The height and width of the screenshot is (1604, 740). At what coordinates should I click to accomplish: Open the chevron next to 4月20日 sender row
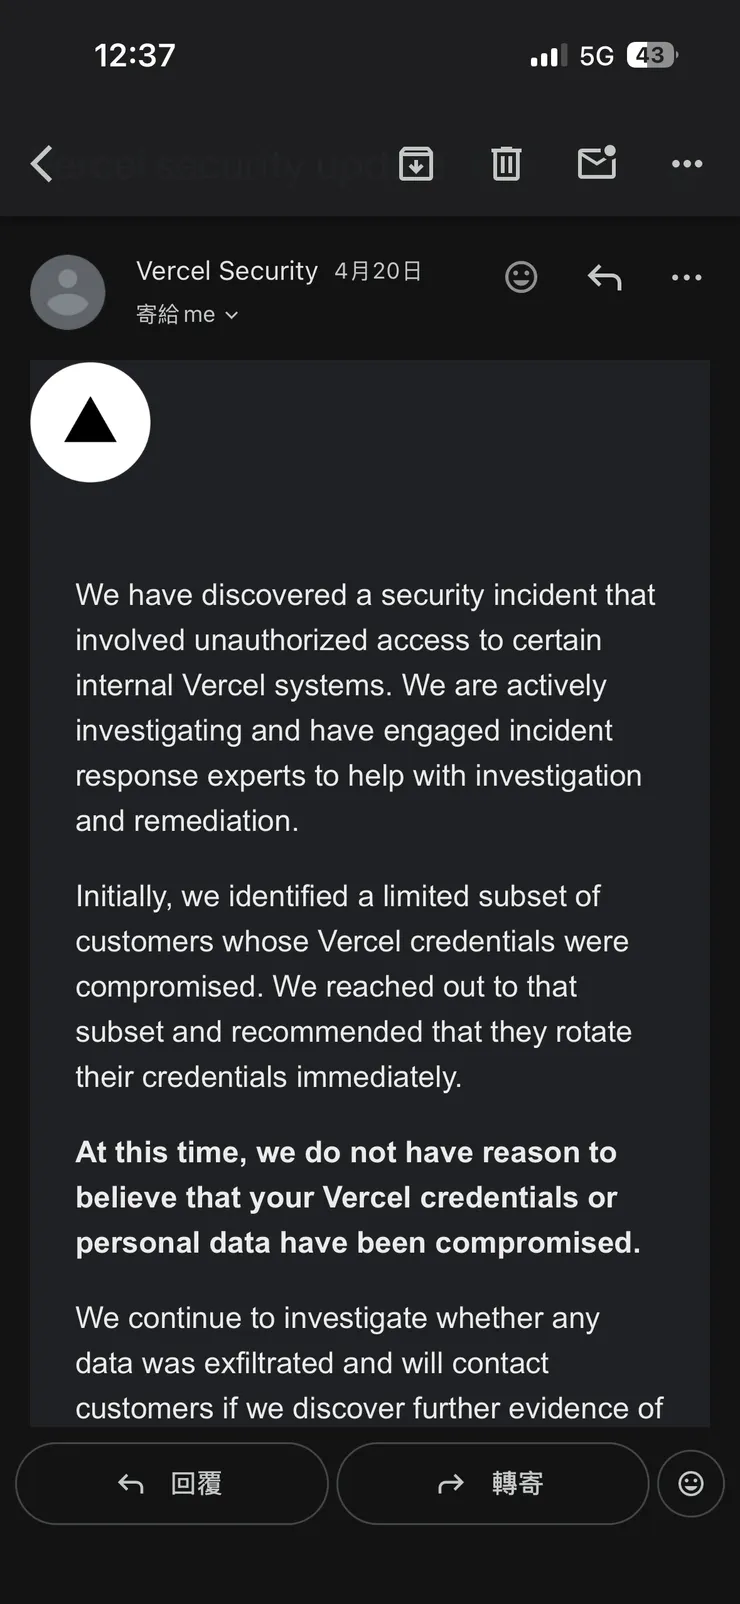pyautogui.click(x=231, y=314)
